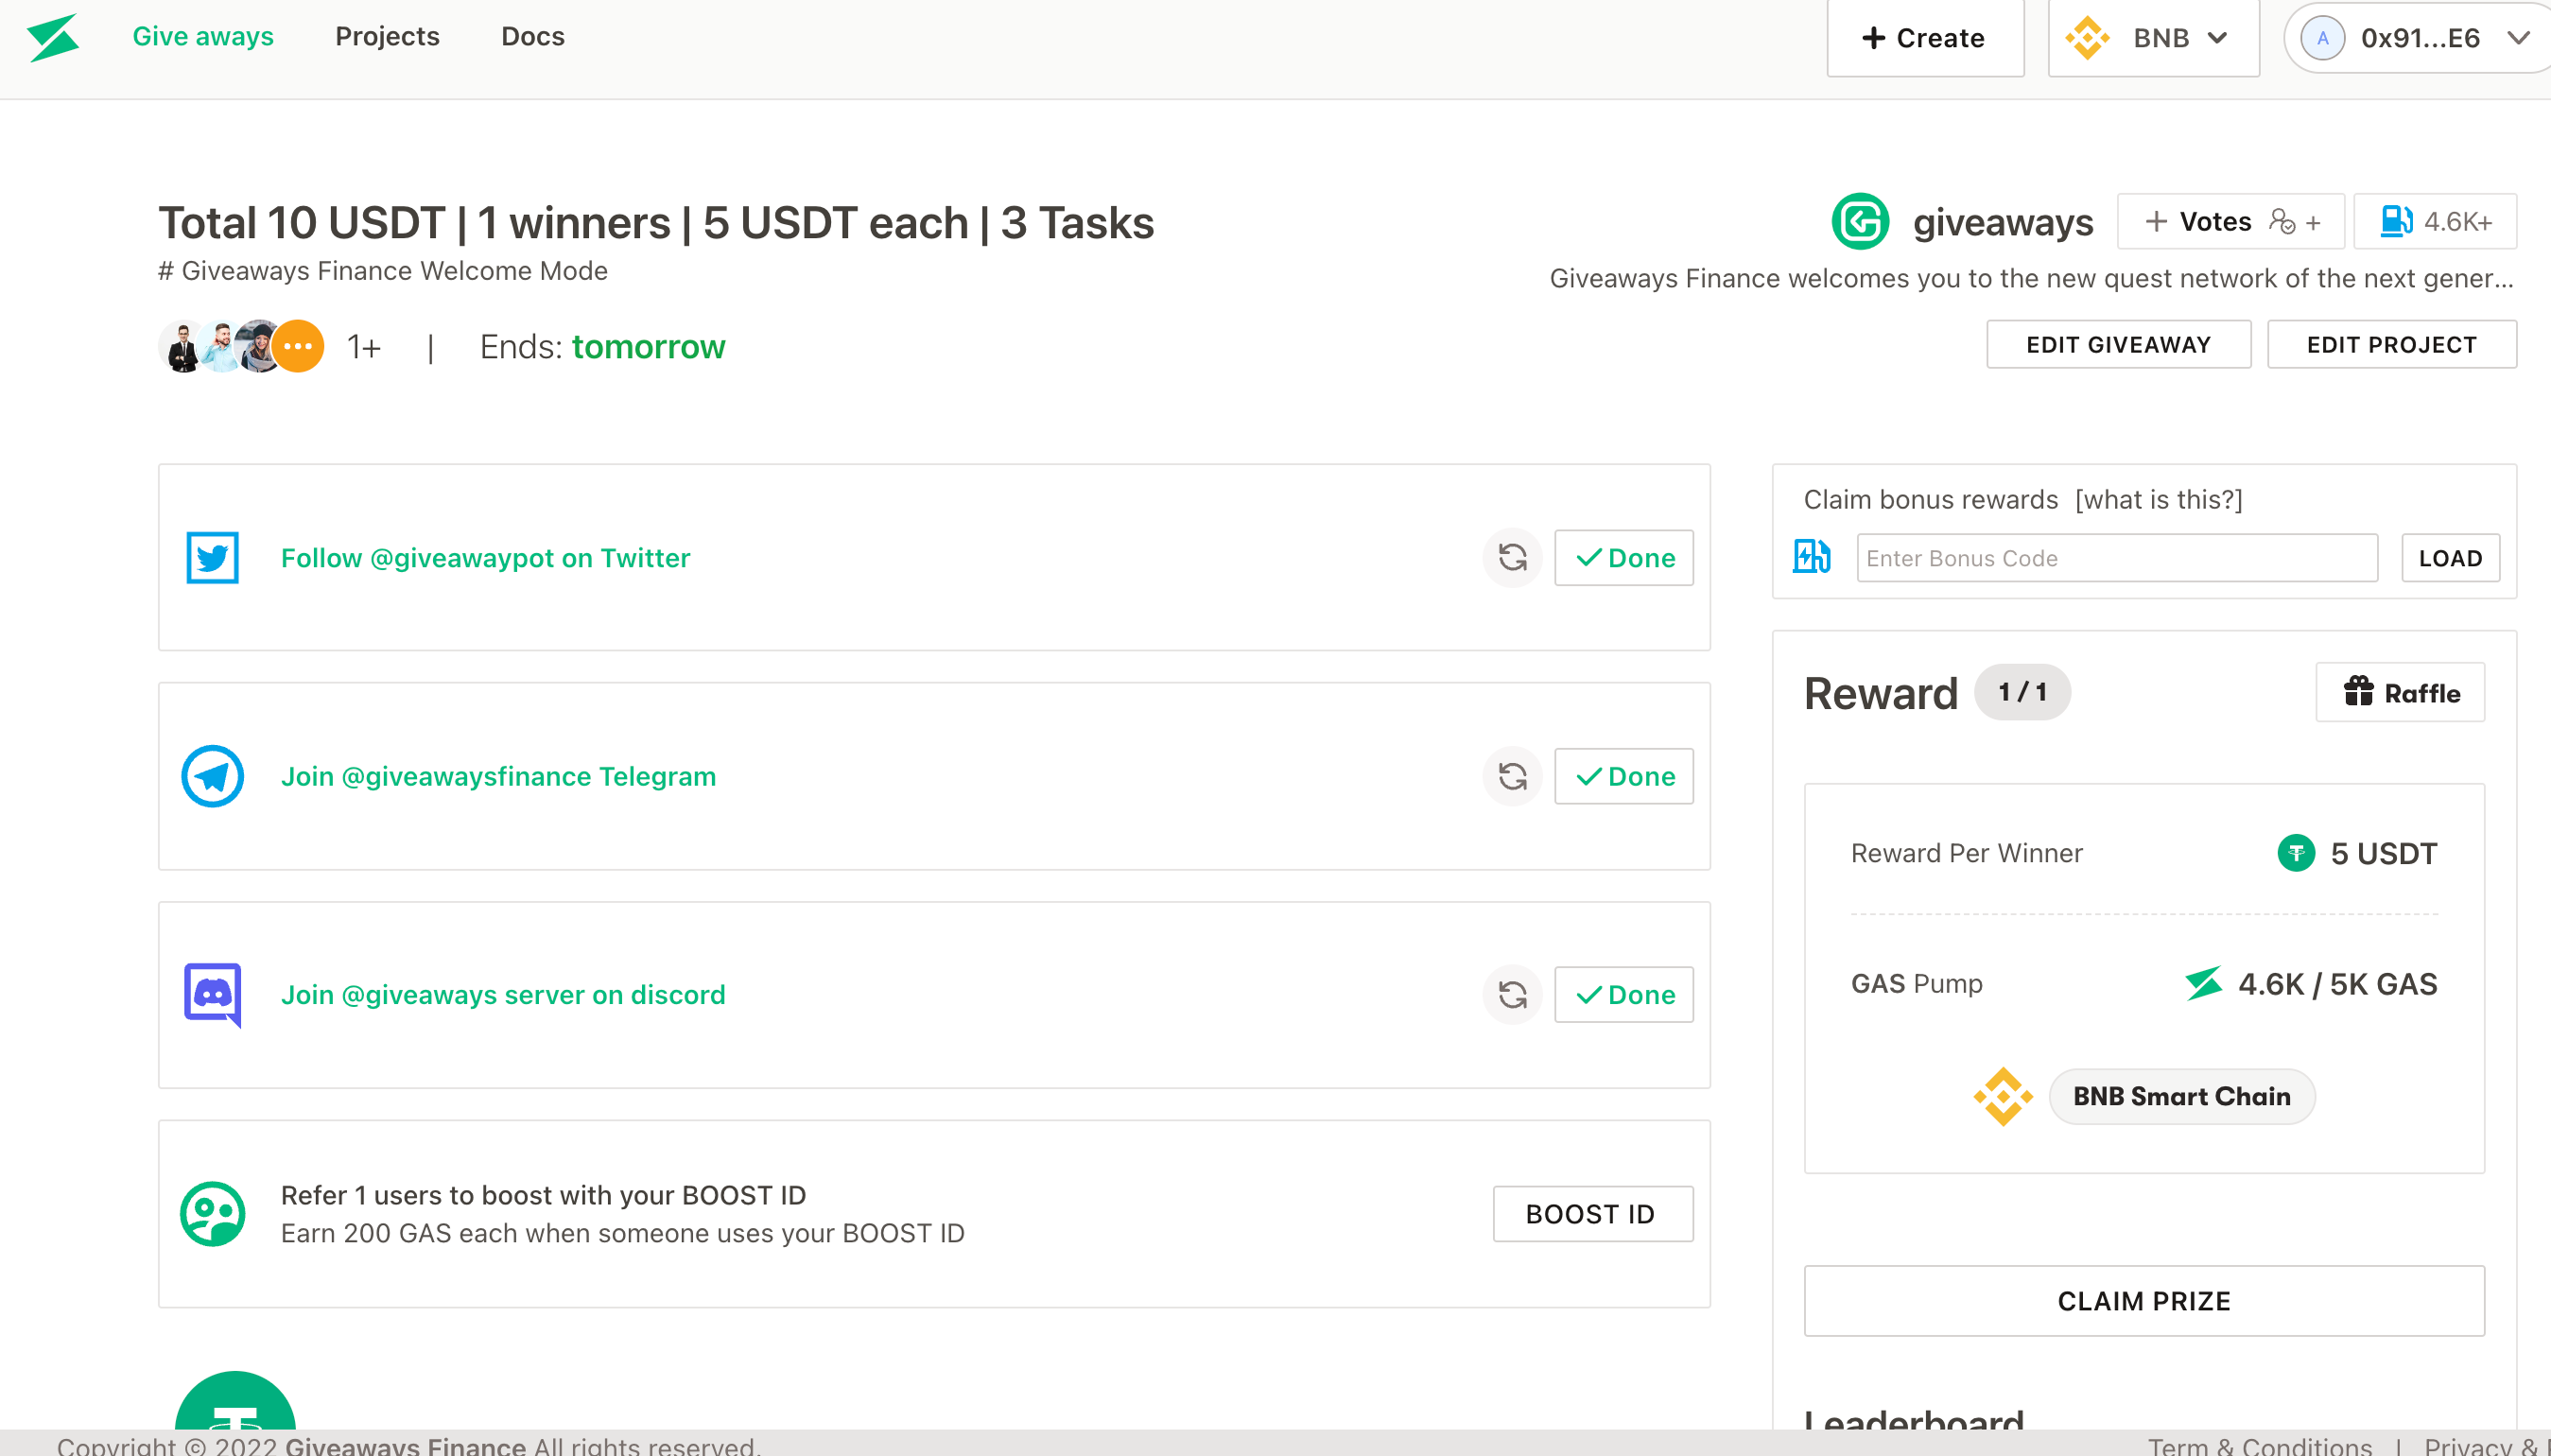The image size is (2551, 1456).
Task: Click Done on the Twitter task
Action: 1624,558
